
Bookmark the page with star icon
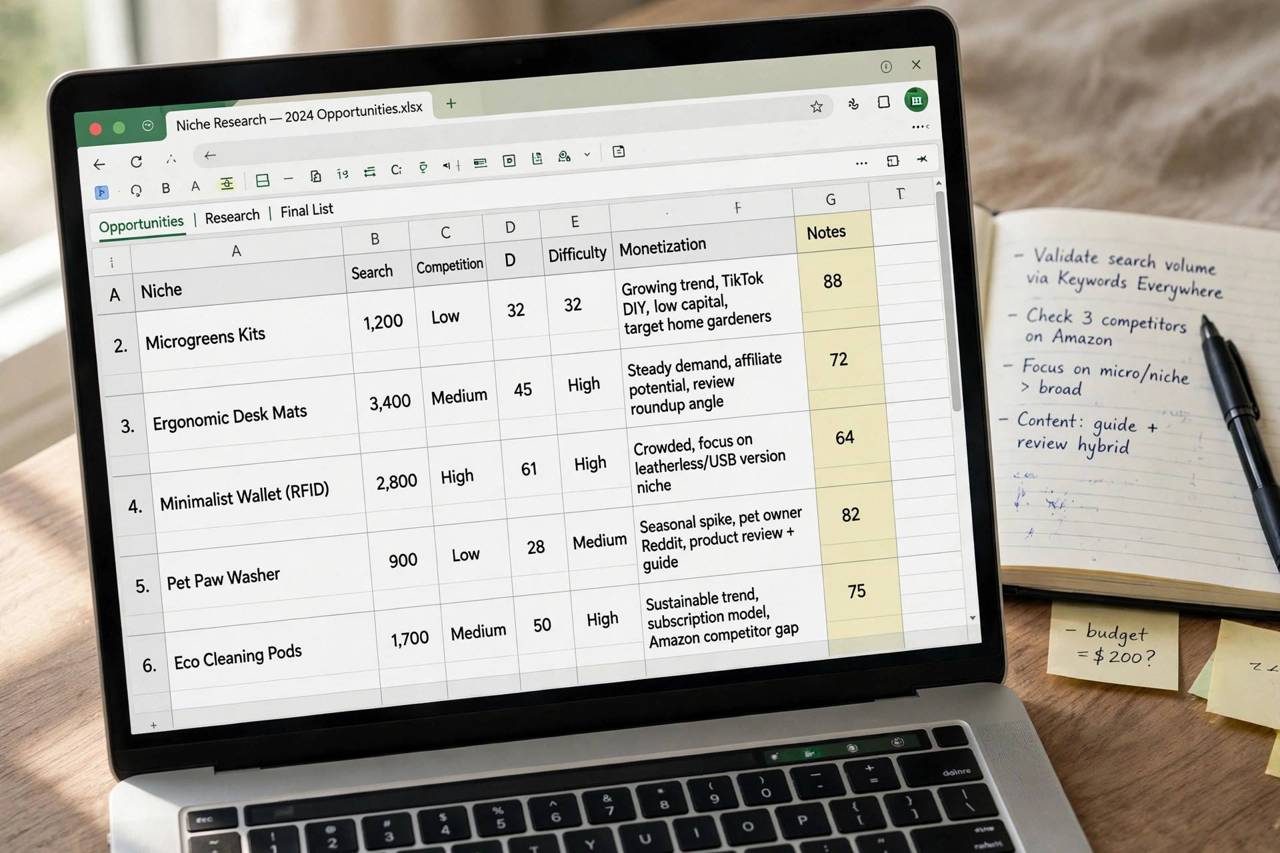816,106
